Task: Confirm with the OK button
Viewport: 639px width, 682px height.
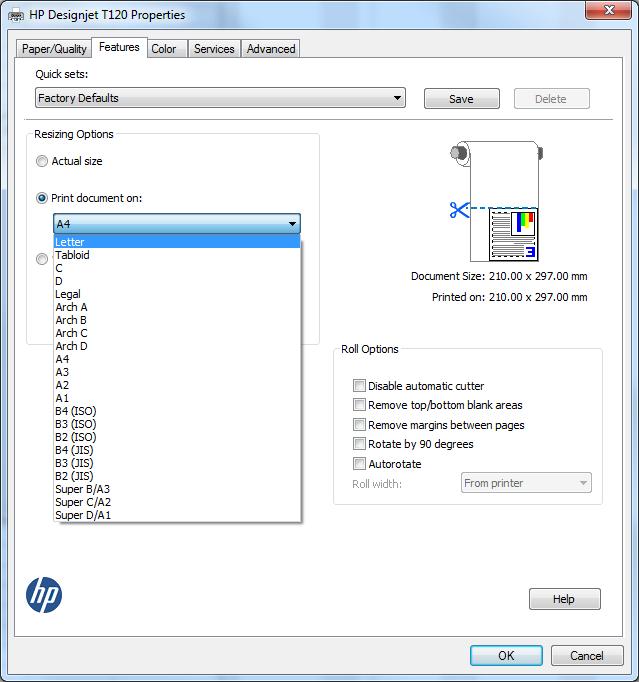Action: pos(506,655)
